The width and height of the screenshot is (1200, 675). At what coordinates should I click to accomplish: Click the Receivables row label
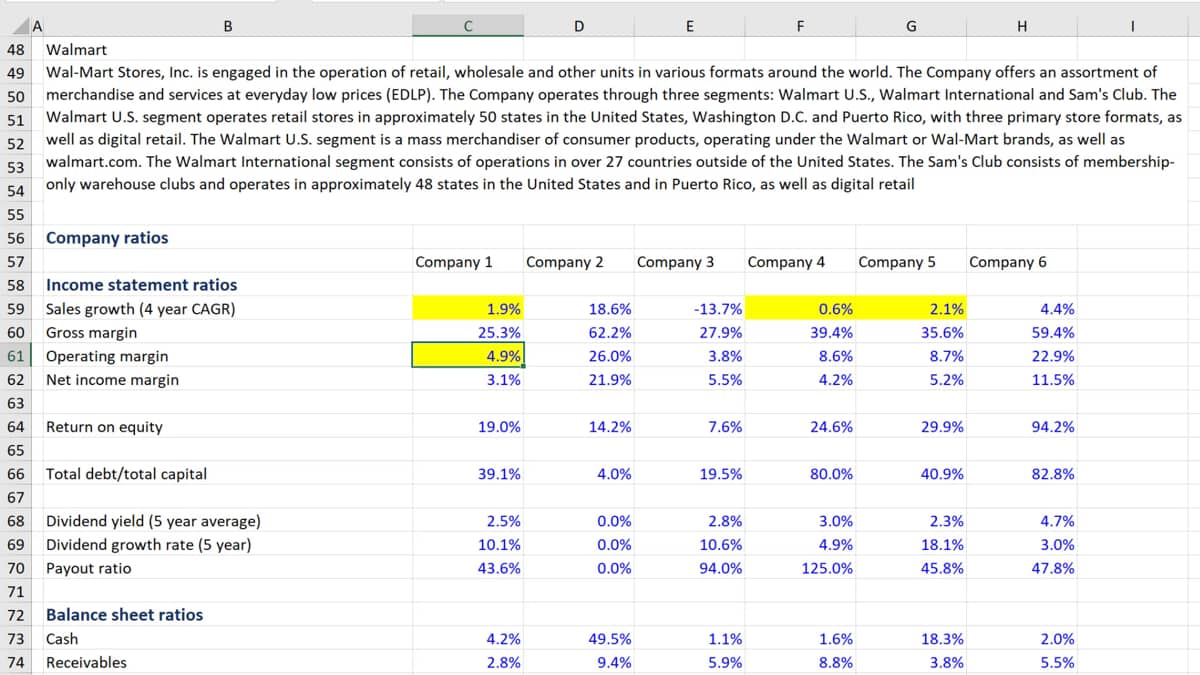(x=87, y=662)
